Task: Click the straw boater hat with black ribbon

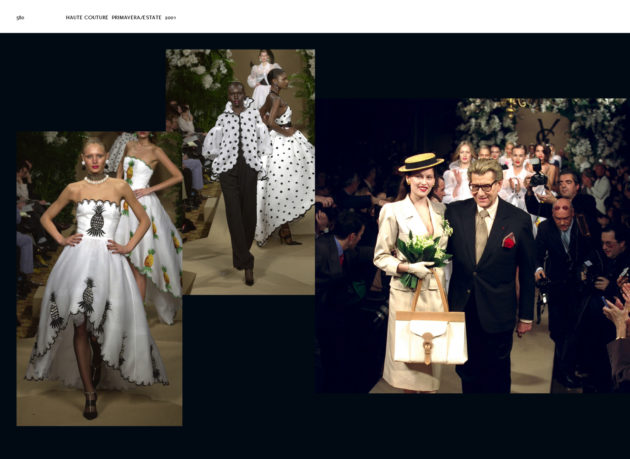Action: click(x=420, y=162)
